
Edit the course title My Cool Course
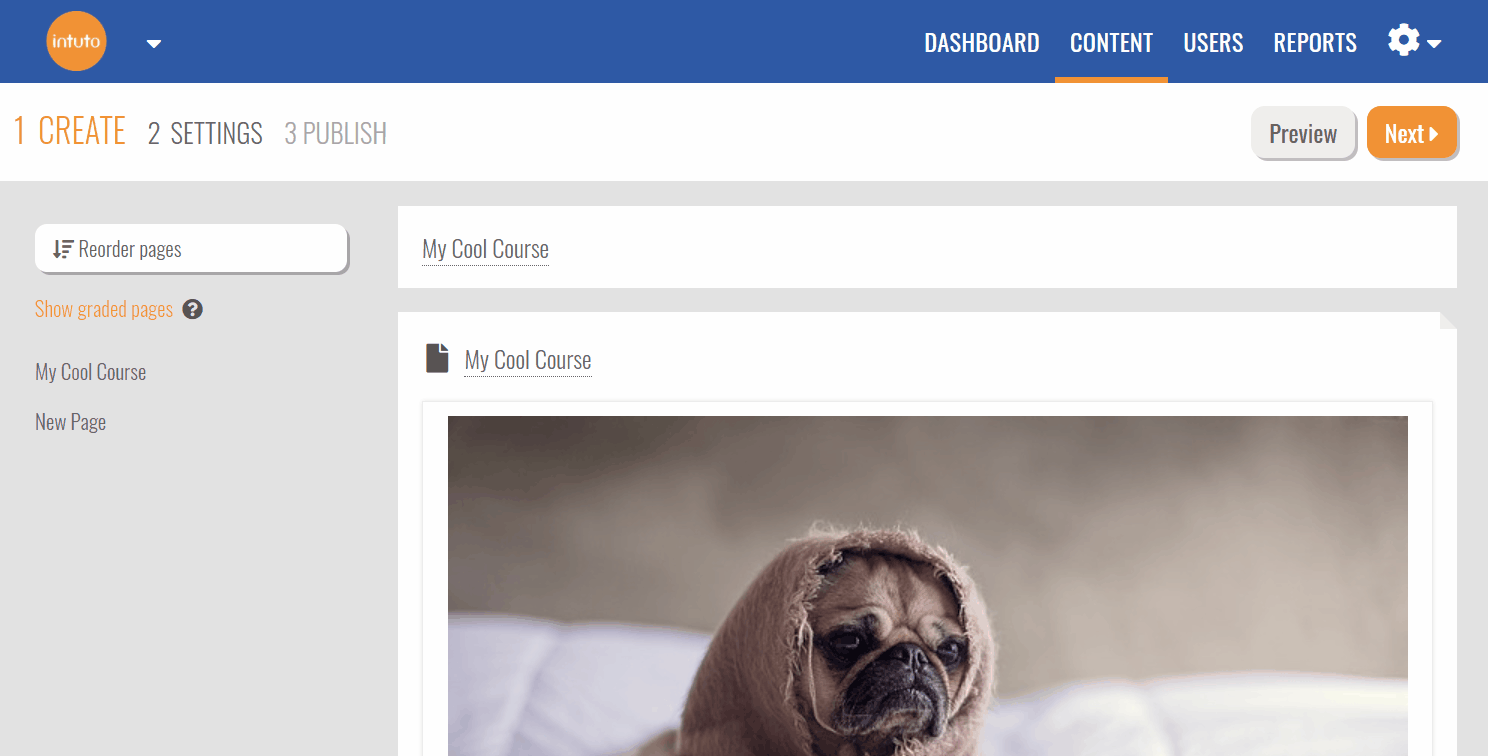coord(485,249)
